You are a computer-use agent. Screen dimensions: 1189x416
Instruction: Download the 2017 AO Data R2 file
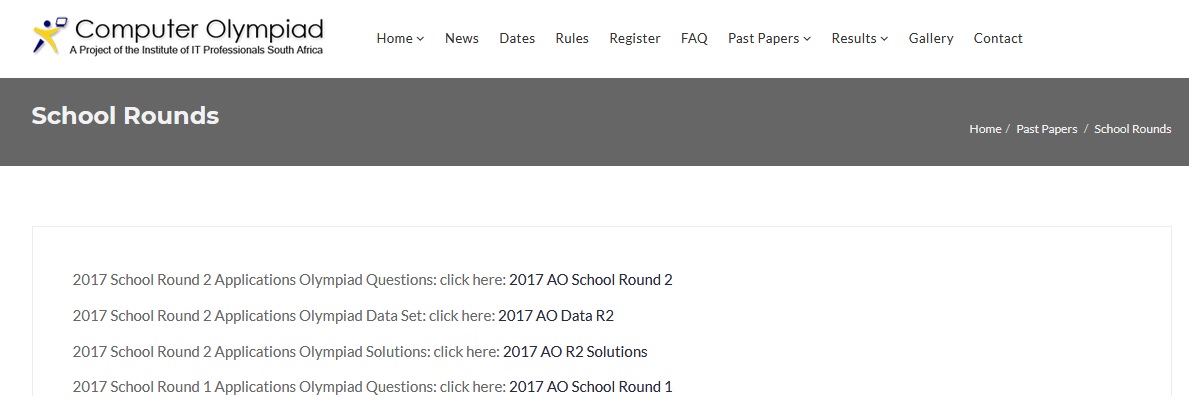coord(556,316)
